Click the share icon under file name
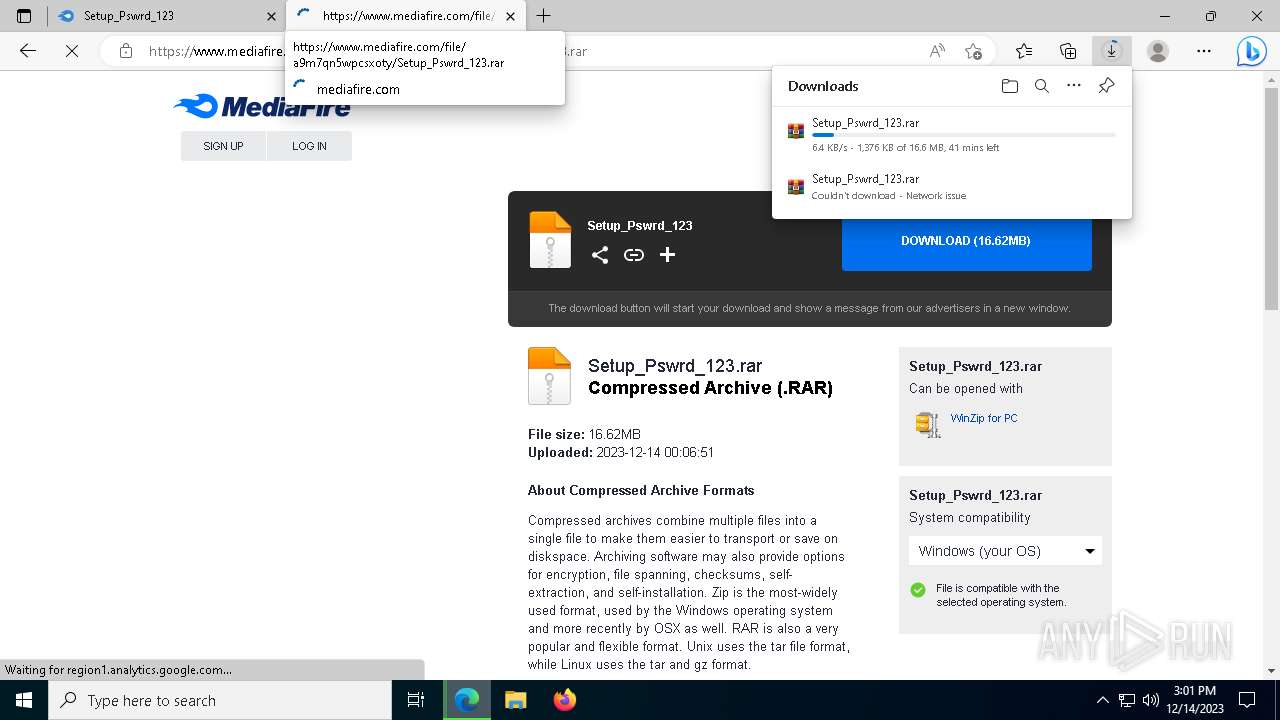The height and width of the screenshot is (720, 1280). (x=600, y=255)
